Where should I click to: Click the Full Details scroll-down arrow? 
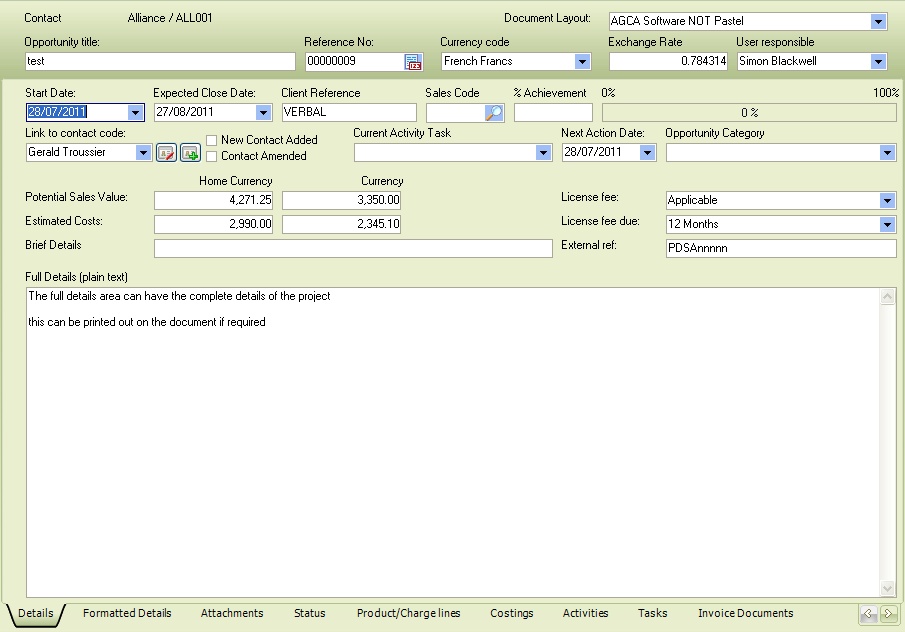click(887, 589)
